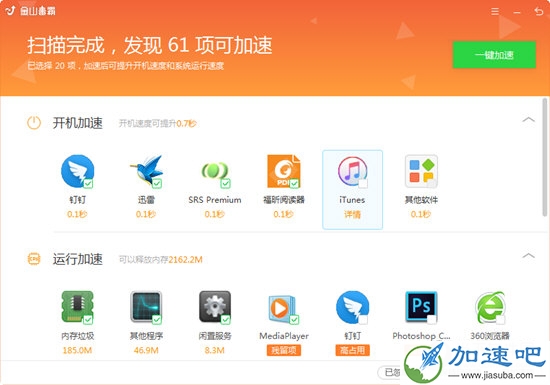Image resolution: width=550 pixels, height=385 pixels.
Task: Uncheck the SRS Premium checkbox
Action: pos(226,183)
